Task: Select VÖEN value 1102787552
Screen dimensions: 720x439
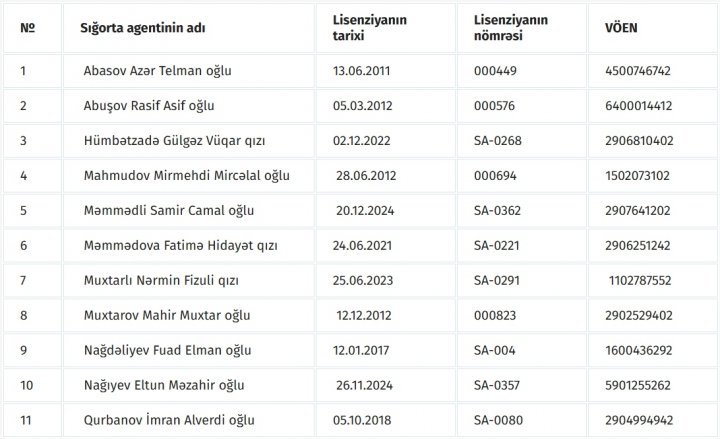Action: [640, 281]
